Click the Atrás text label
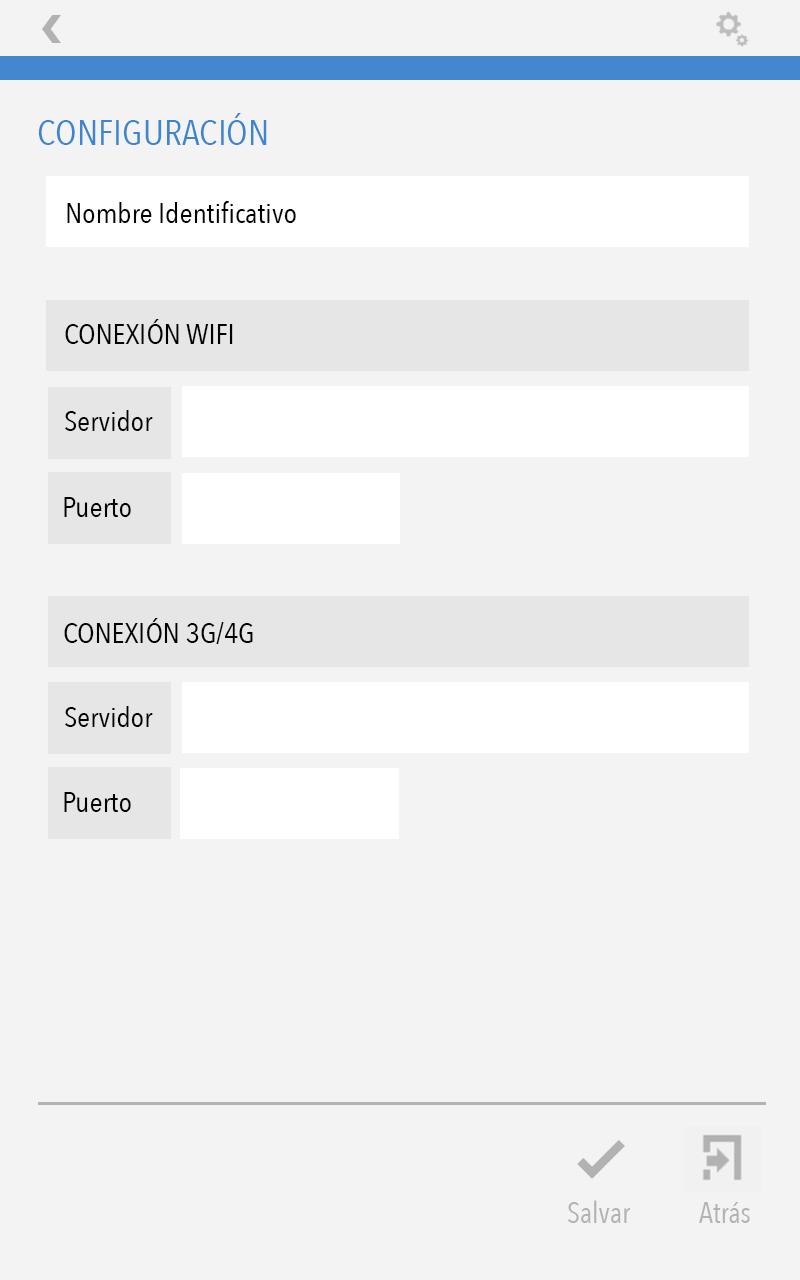The height and width of the screenshot is (1280, 800). (724, 1212)
